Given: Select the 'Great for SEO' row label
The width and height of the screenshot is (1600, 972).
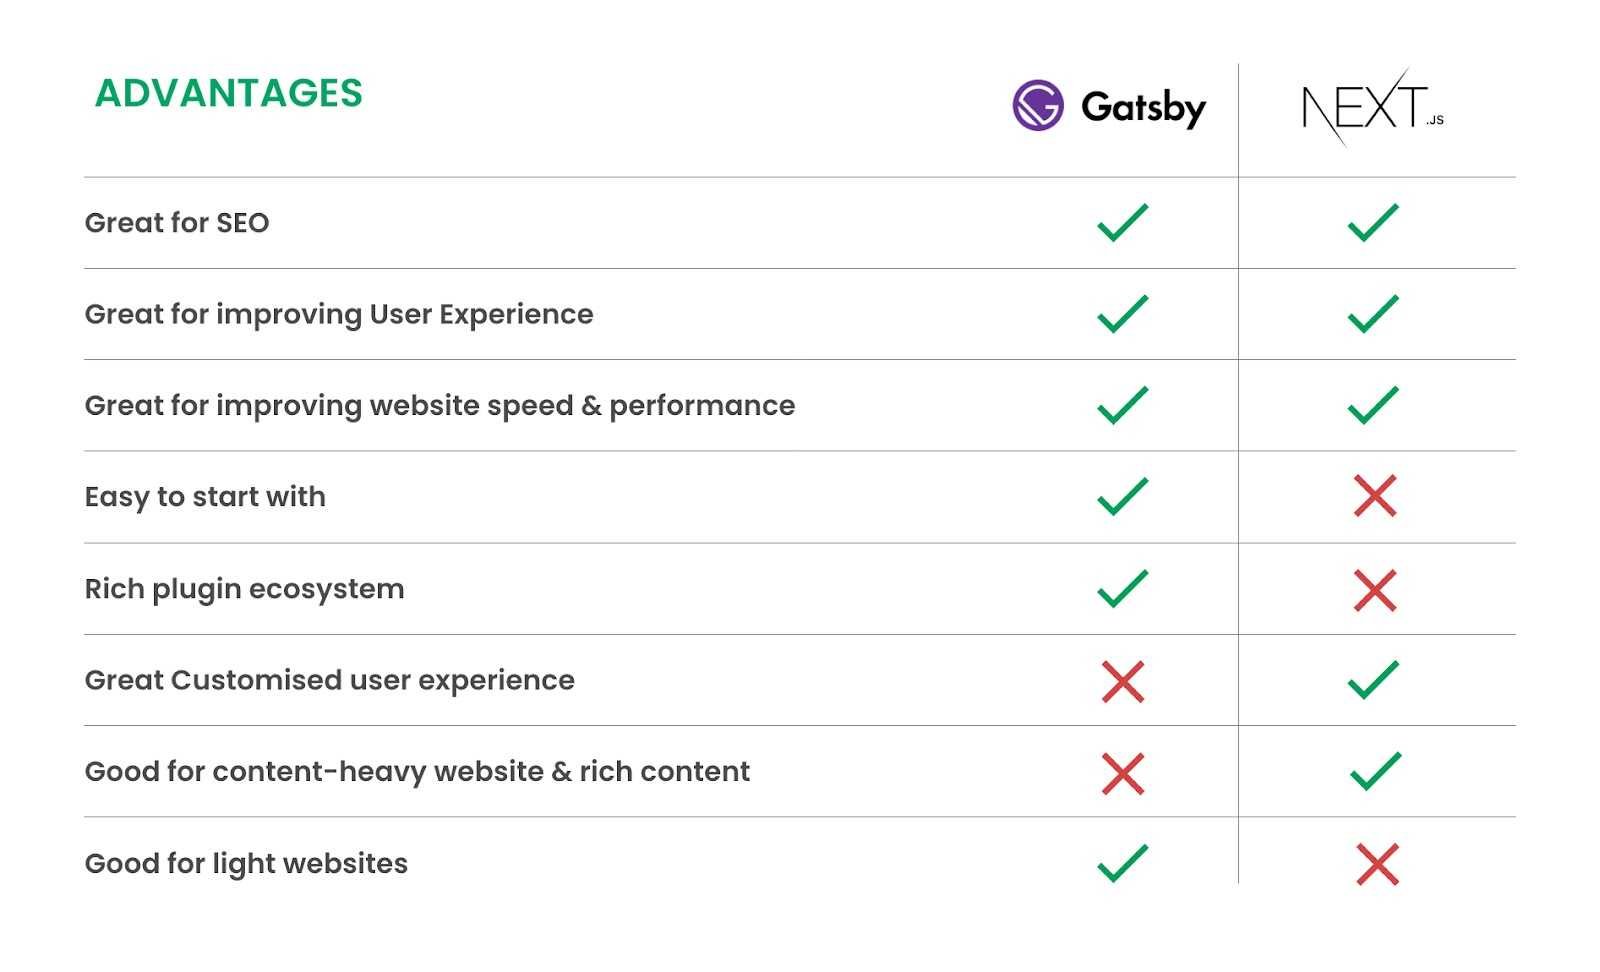Looking at the screenshot, I should [x=177, y=222].
